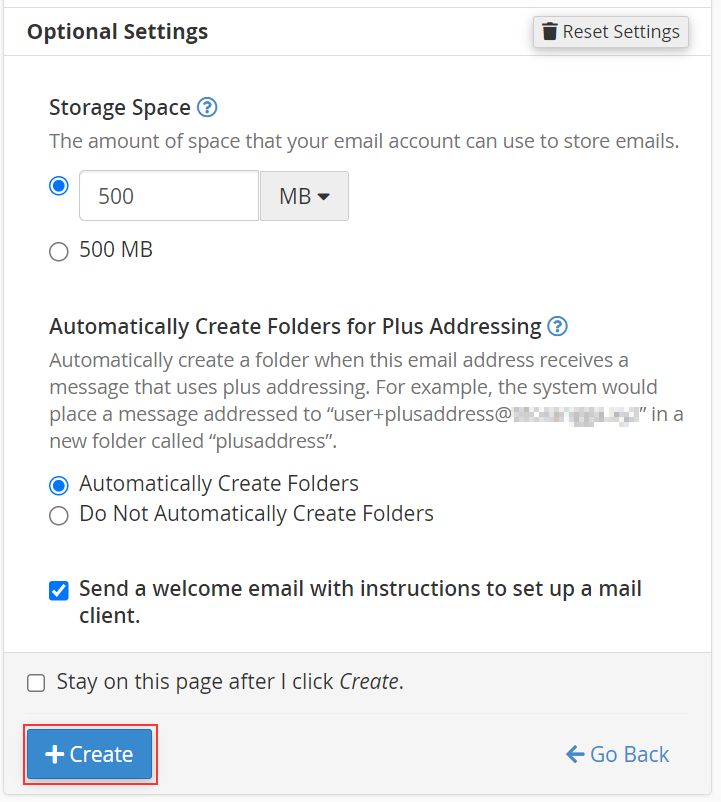This screenshot has width=721, height=802.
Task: Follow the Go Back link
Action: pos(629,754)
